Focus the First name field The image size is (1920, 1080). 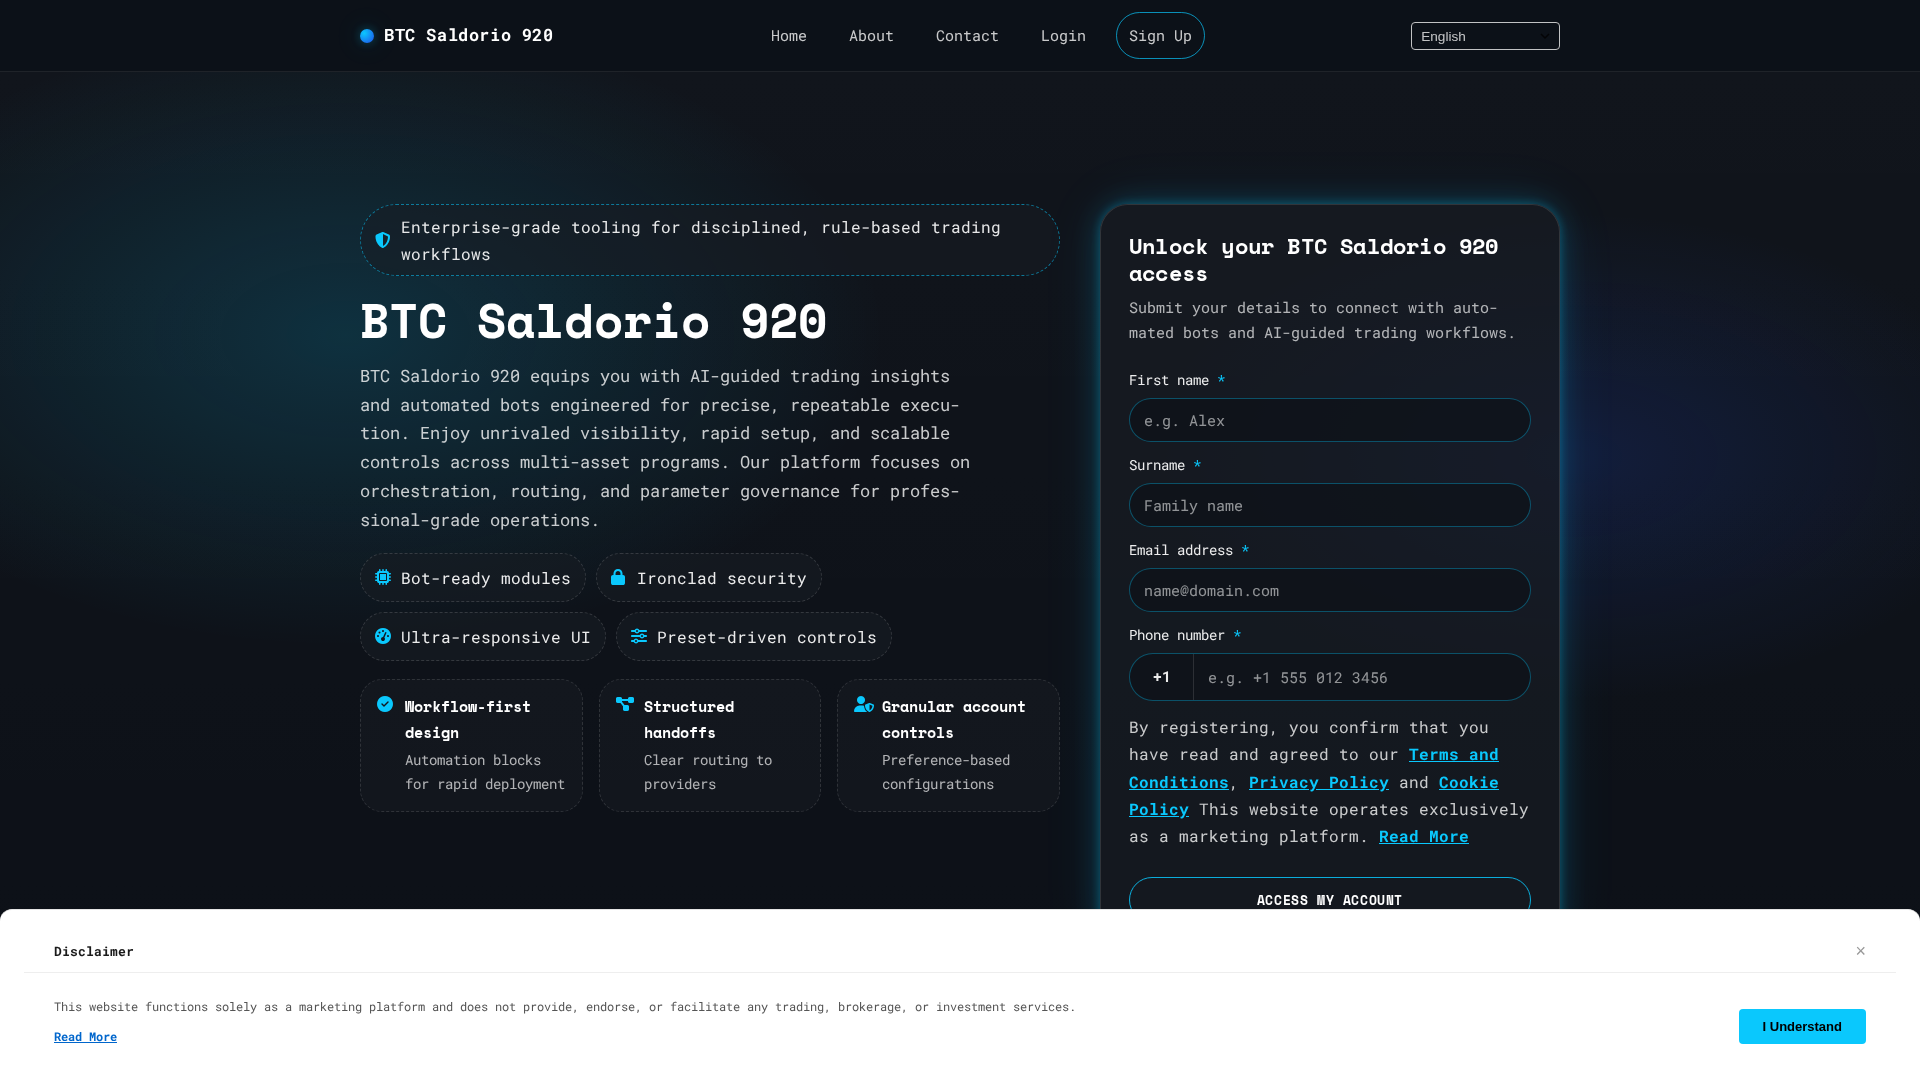click(1329, 420)
